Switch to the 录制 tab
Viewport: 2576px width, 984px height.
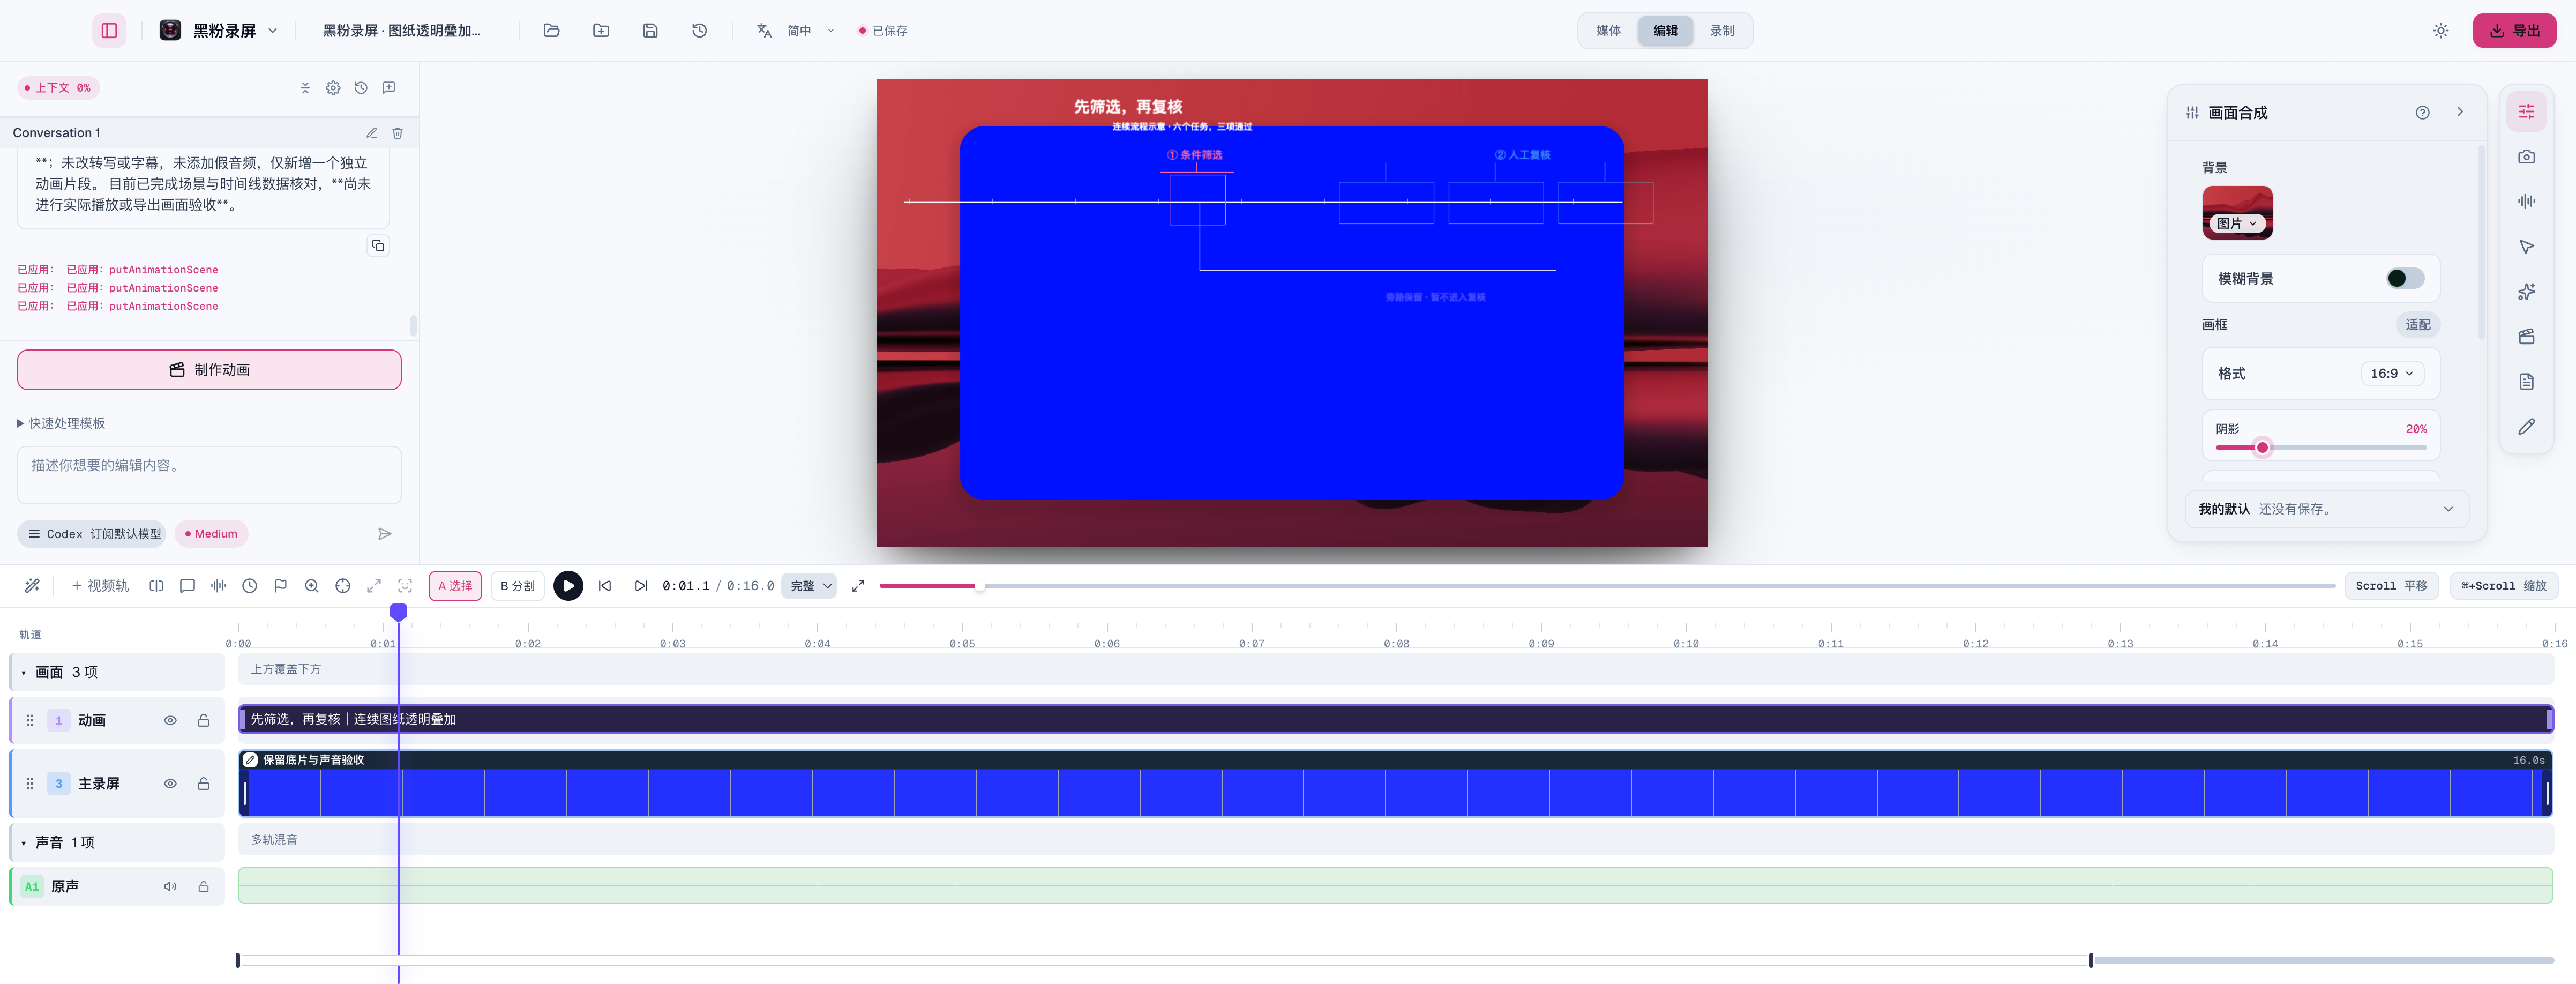point(1722,31)
